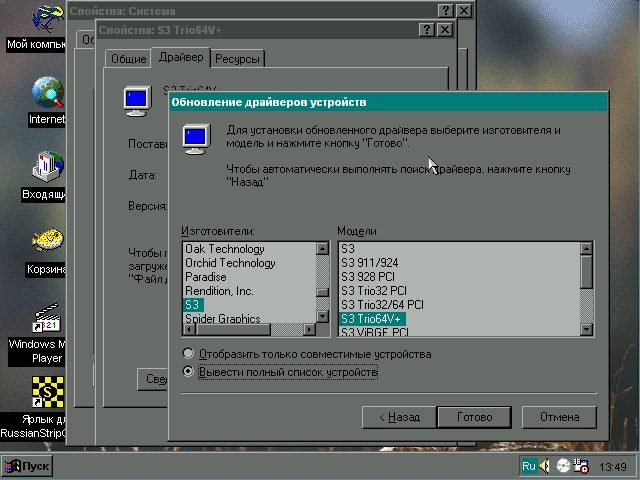640x480 pixels.
Task: Click the Start (Пуск) button
Action: 27,466
